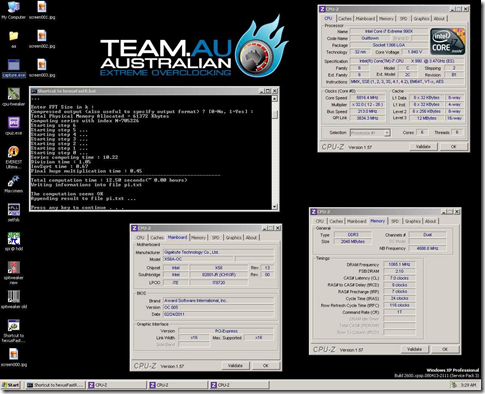Open the Mainboard tab in the CPU window

point(365,19)
